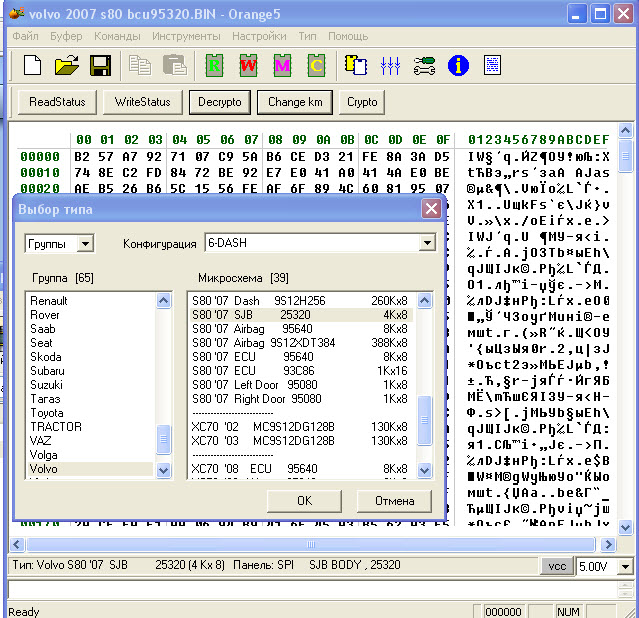Save the file with the floppy disk icon
Viewport: 639px width, 618px height.
(100, 66)
